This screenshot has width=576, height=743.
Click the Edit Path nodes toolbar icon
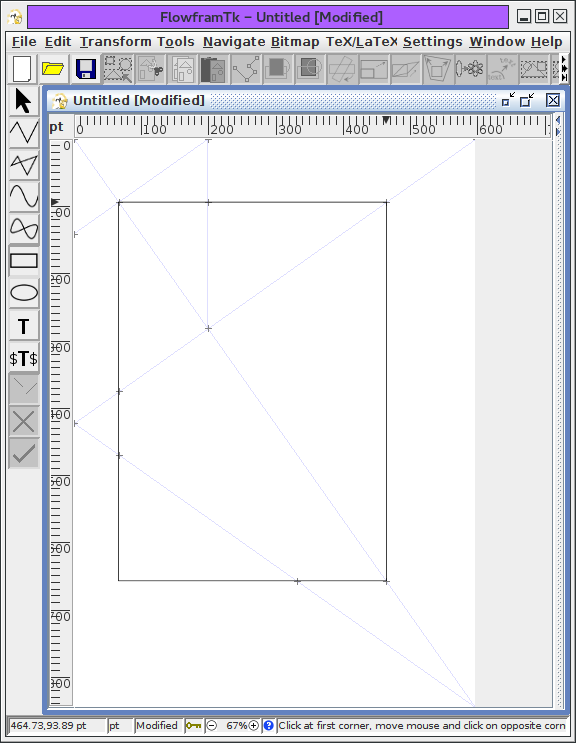coord(246,69)
